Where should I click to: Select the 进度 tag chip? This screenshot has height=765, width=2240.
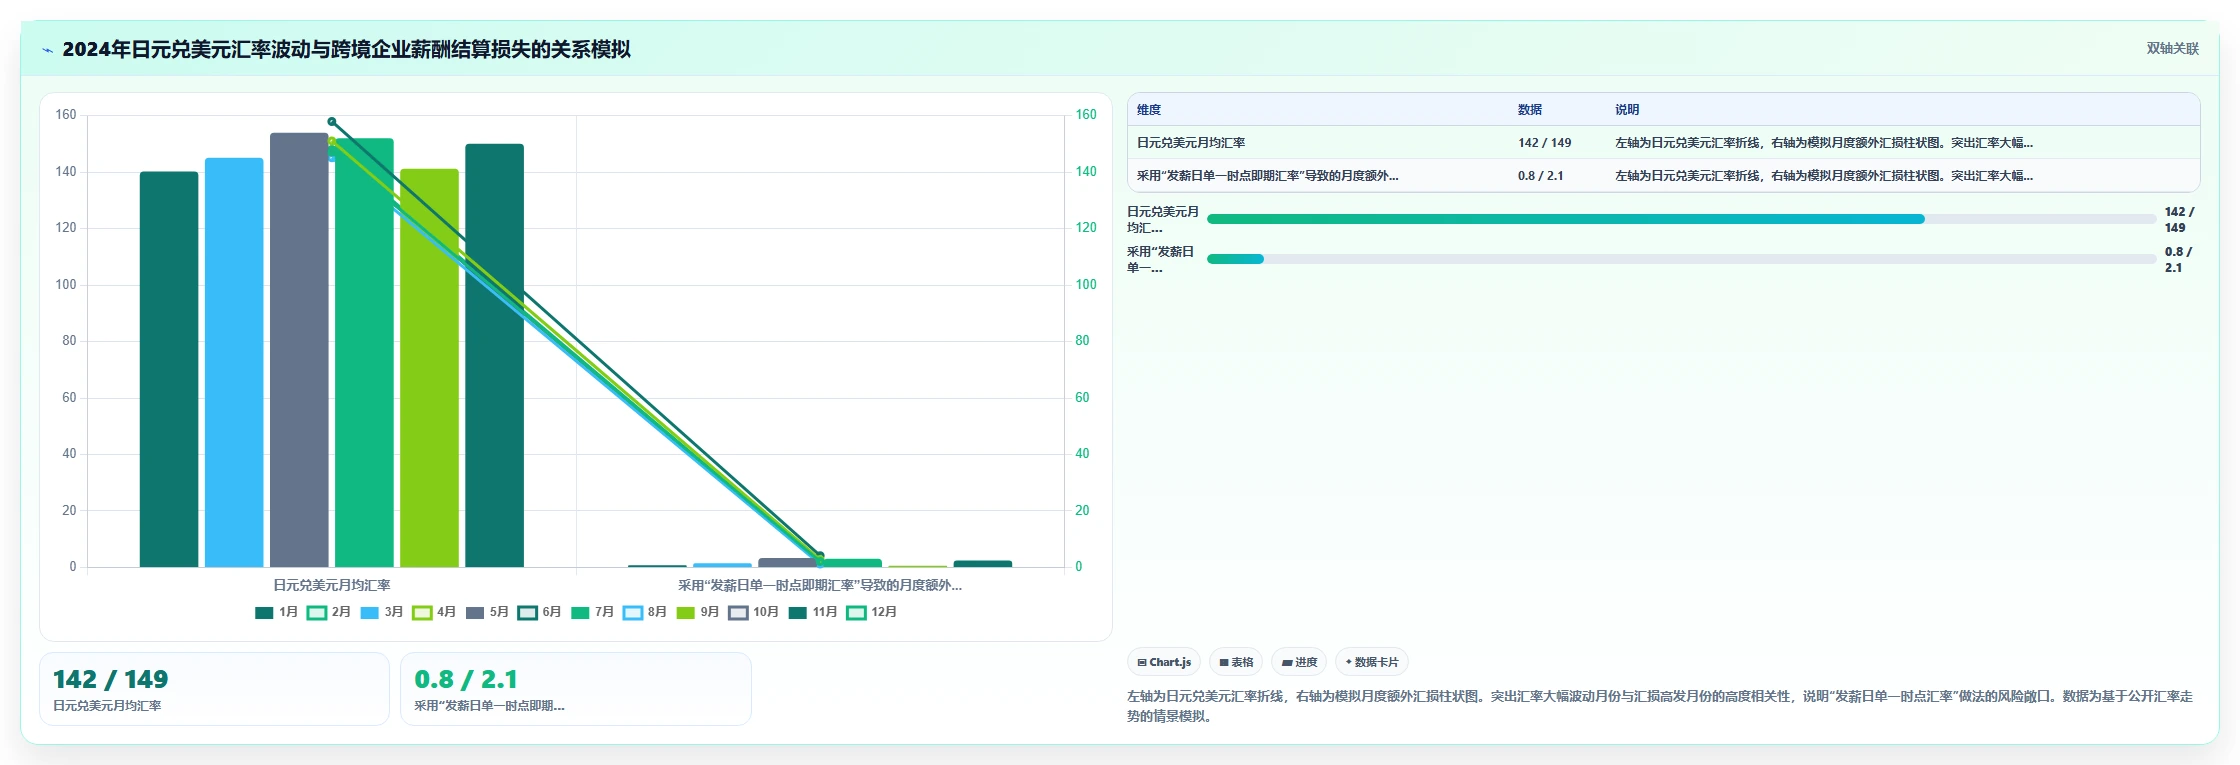coord(1299,662)
